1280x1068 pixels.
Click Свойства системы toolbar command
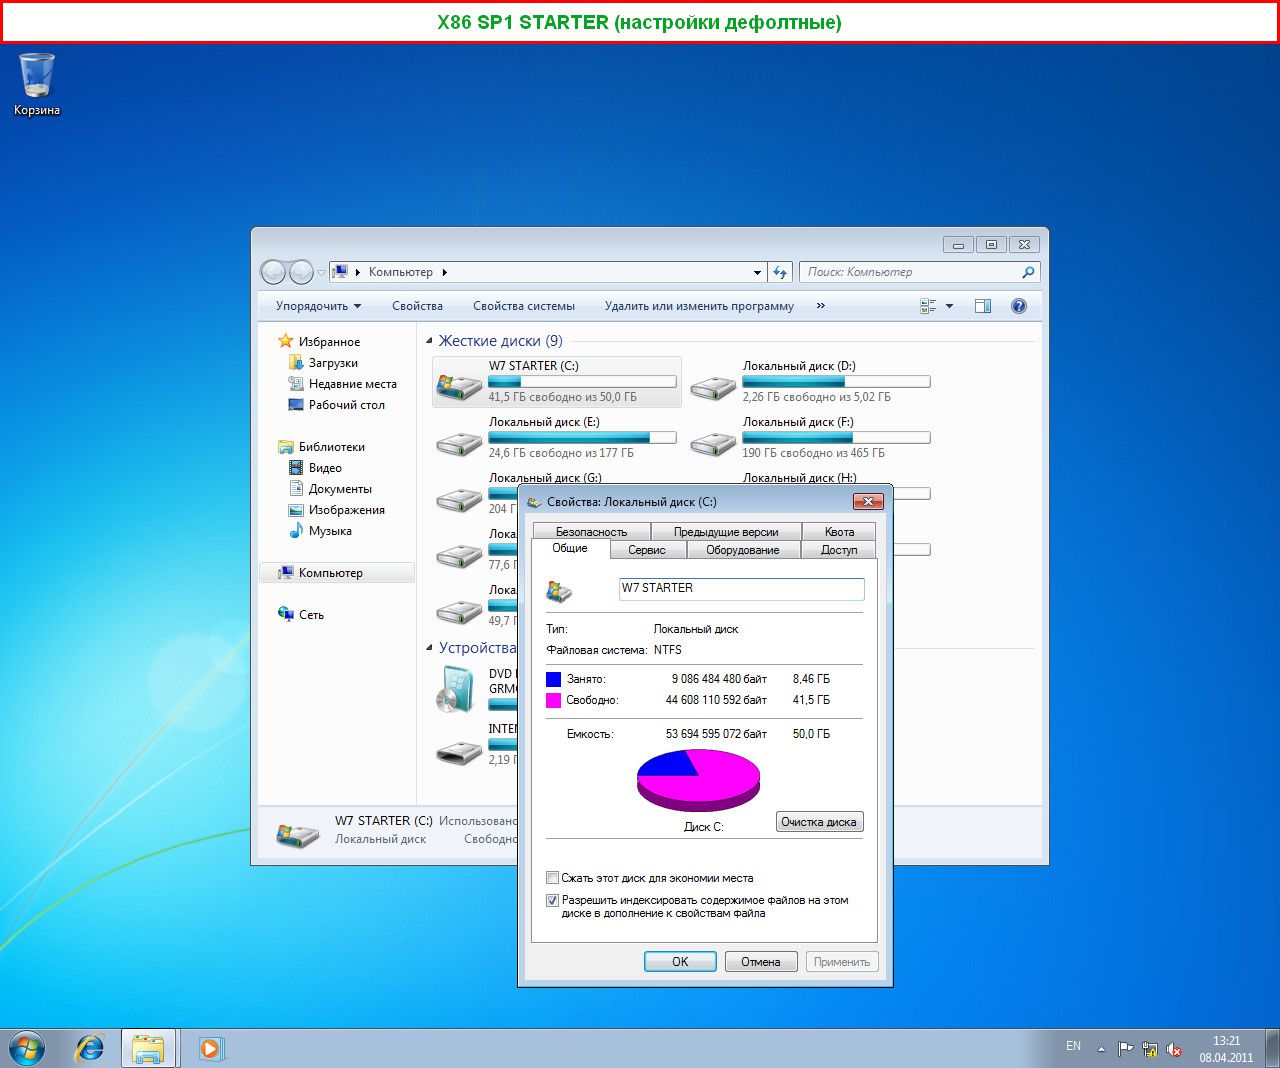[x=524, y=306]
